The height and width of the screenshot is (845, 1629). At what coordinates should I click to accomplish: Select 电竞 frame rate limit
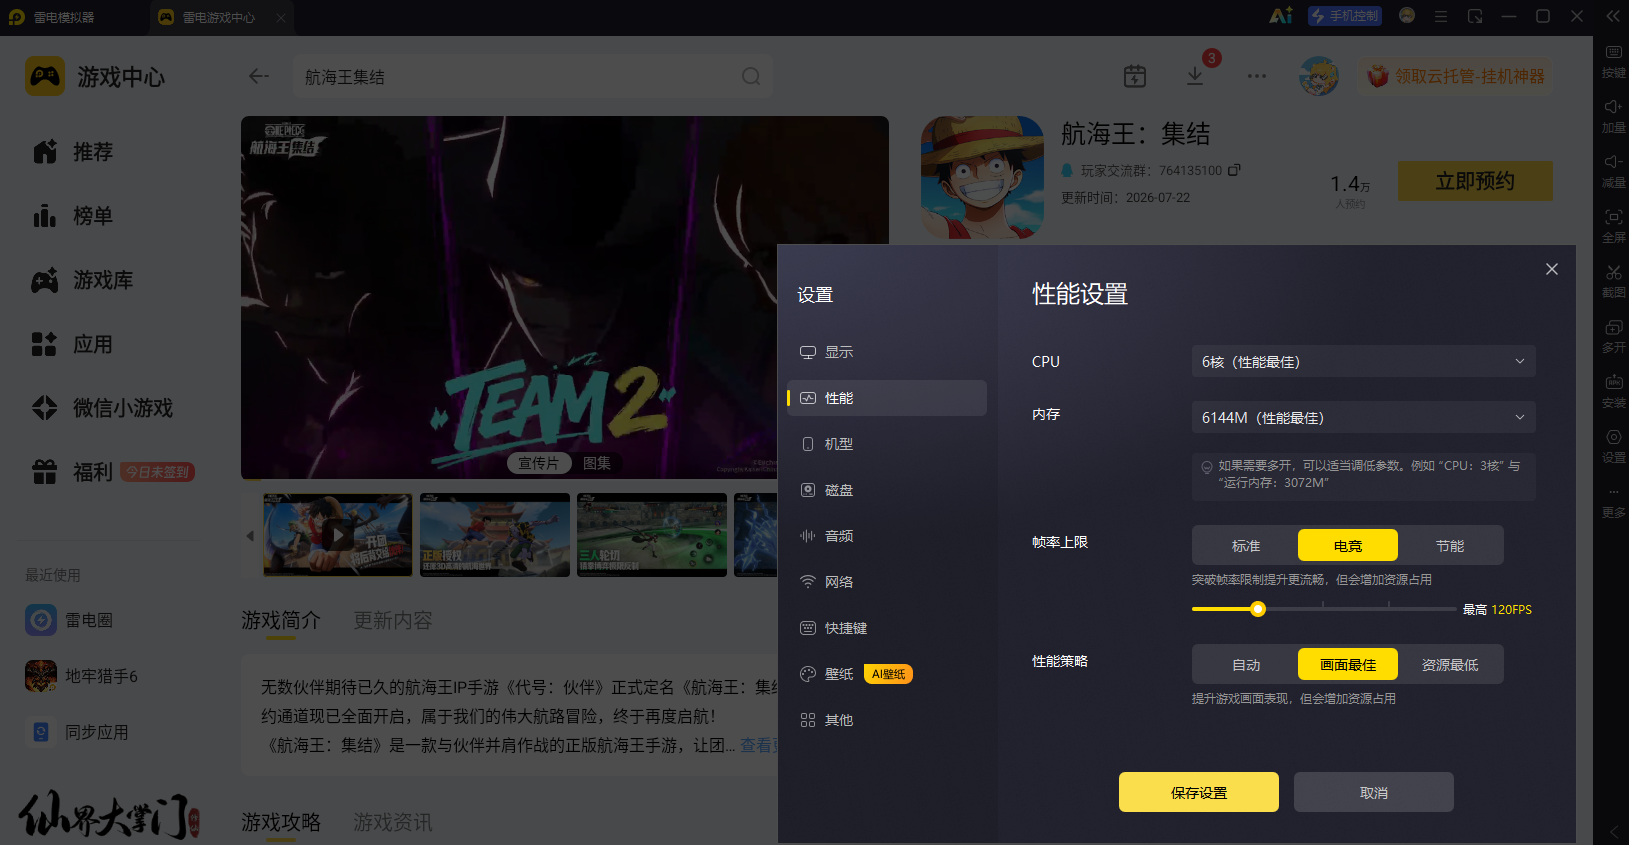pyautogui.click(x=1348, y=546)
